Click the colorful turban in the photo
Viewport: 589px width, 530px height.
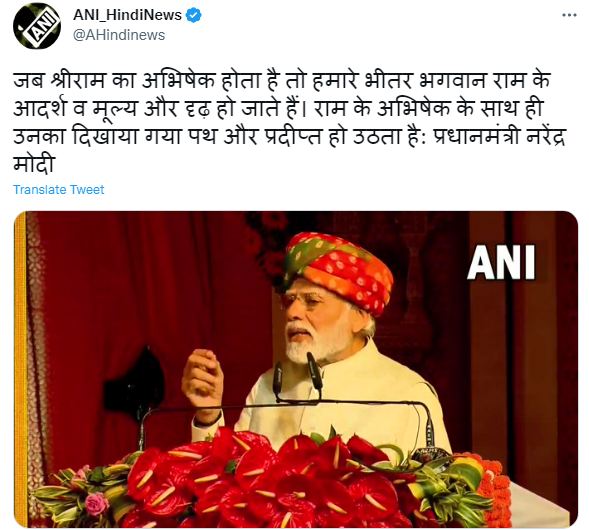(338, 269)
